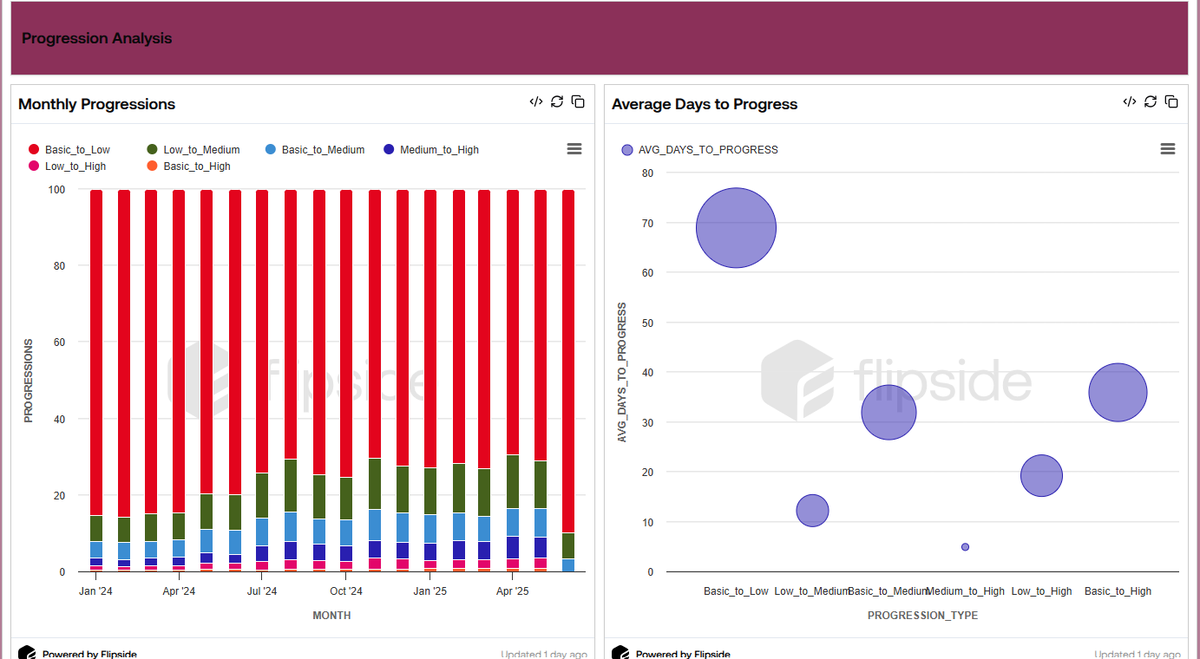Toggle Low_to_High legend series

pyautogui.click(x=66, y=167)
